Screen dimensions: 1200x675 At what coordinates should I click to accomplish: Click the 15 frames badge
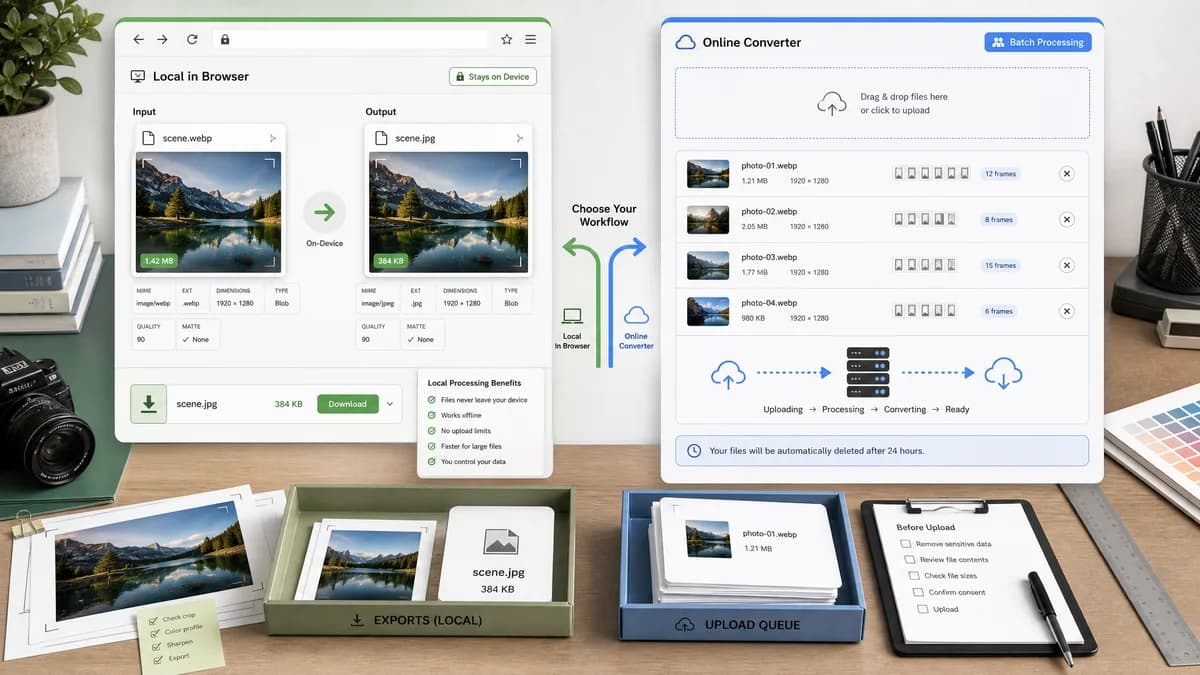click(x=1000, y=265)
